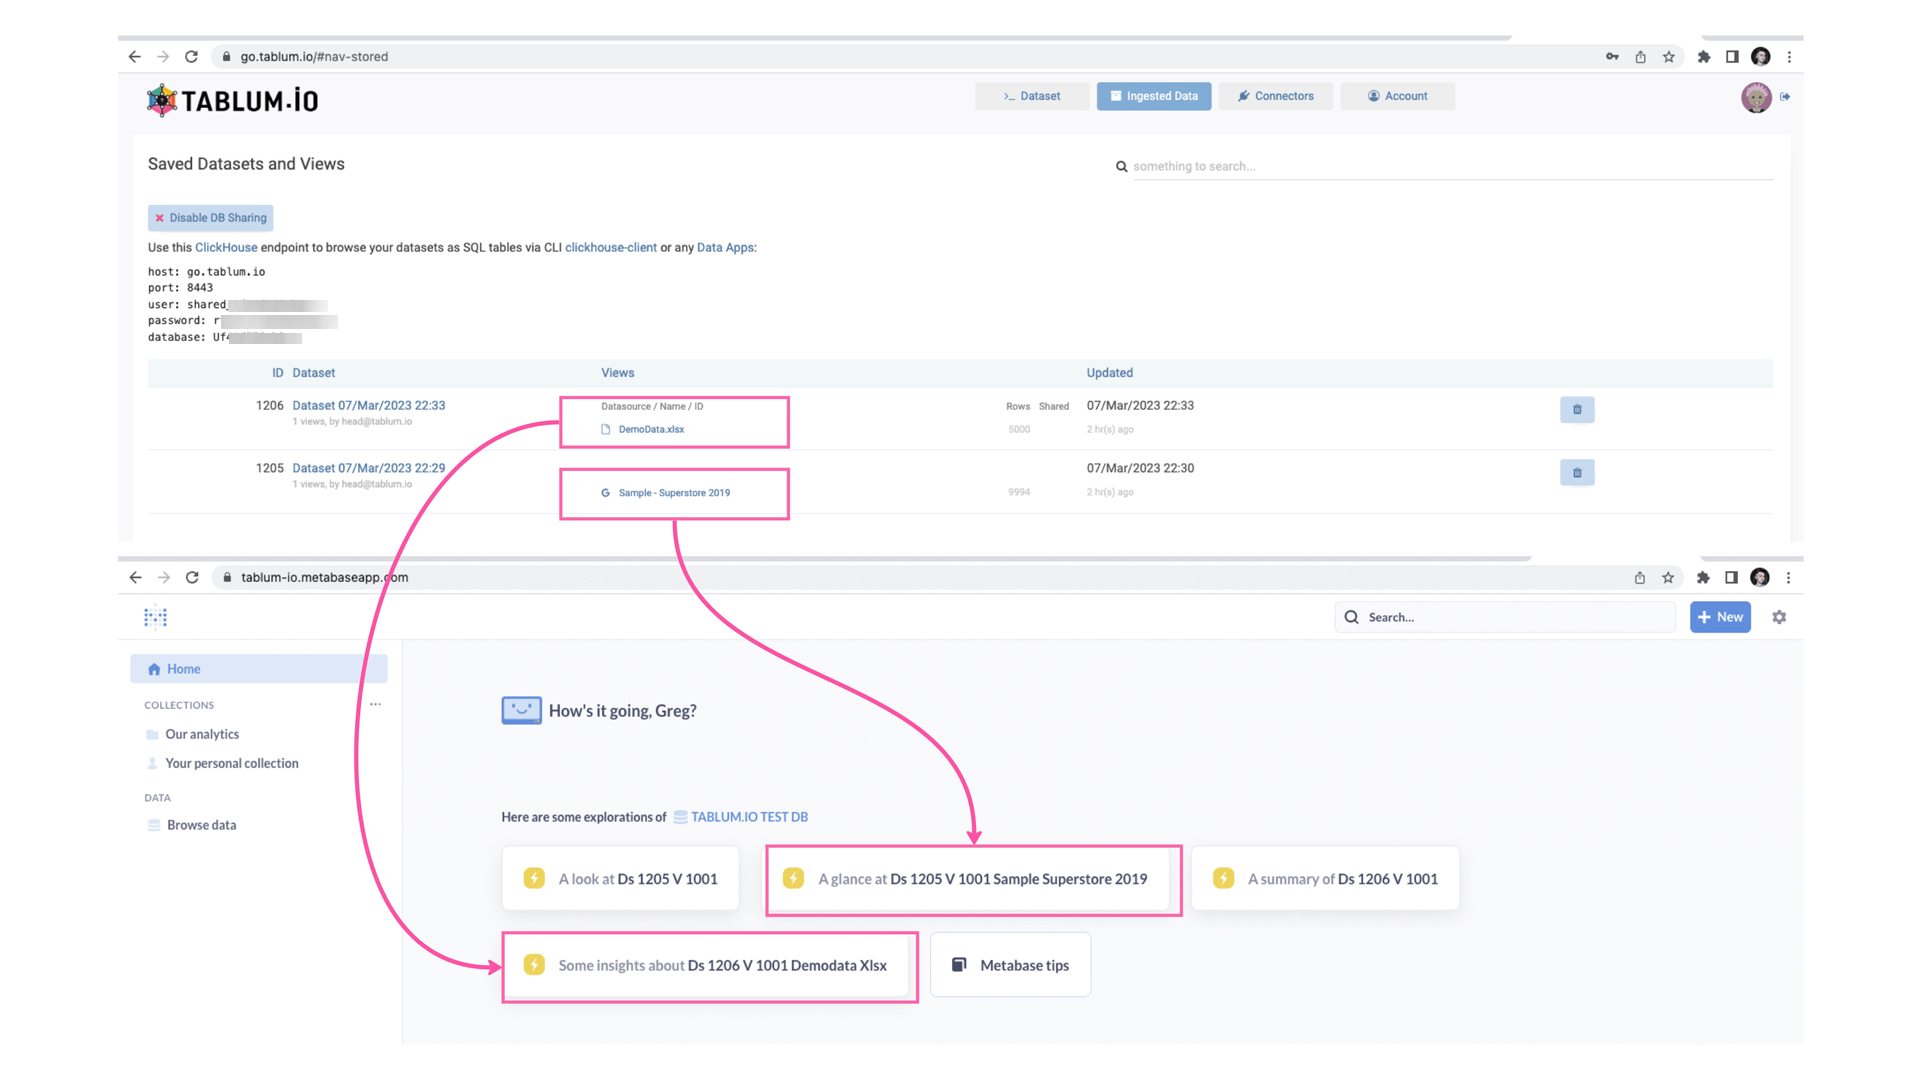
Task: Share the go.tablum.io page
Action: pyautogui.click(x=1640, y=57)
